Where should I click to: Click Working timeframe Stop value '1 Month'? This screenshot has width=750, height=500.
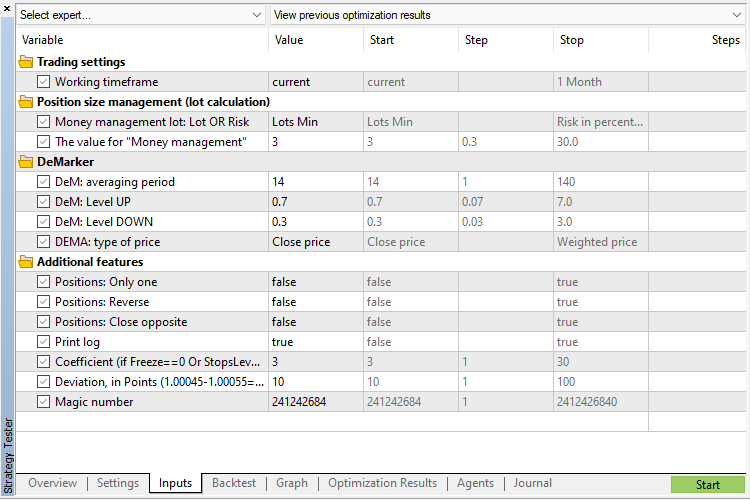click(x=601, y=82)
